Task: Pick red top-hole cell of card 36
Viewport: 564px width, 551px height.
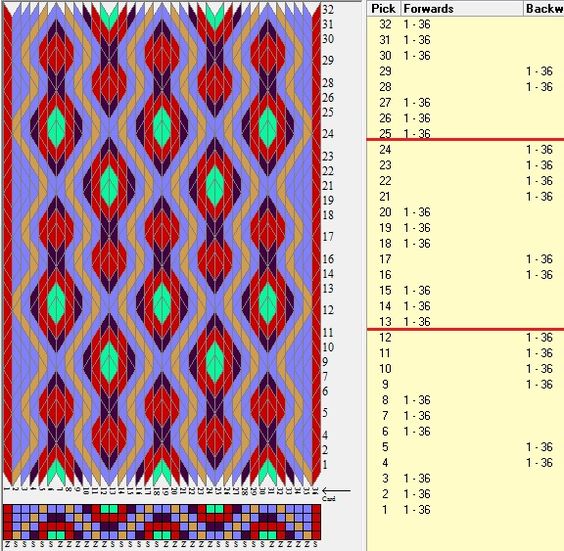Action: pyautogui.click(x=316, y=509)
